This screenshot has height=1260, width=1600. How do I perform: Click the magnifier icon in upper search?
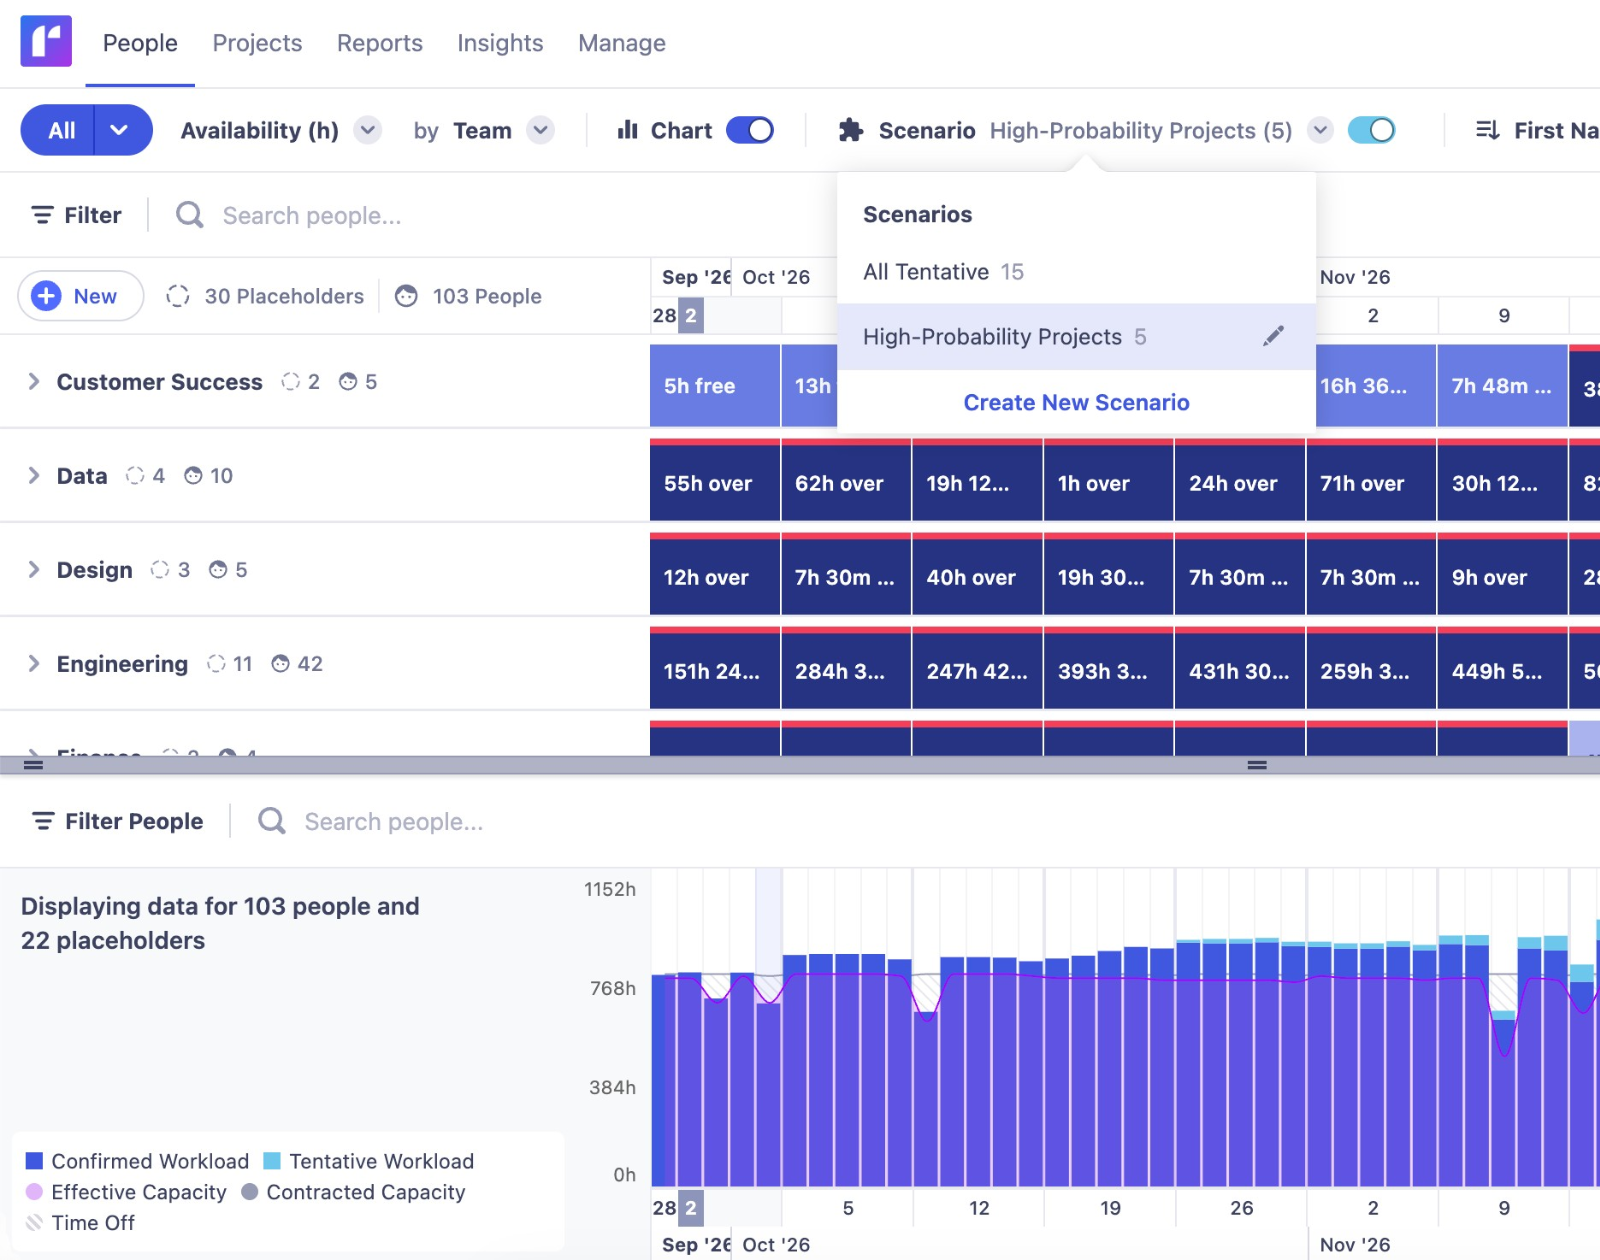[189, 215]
